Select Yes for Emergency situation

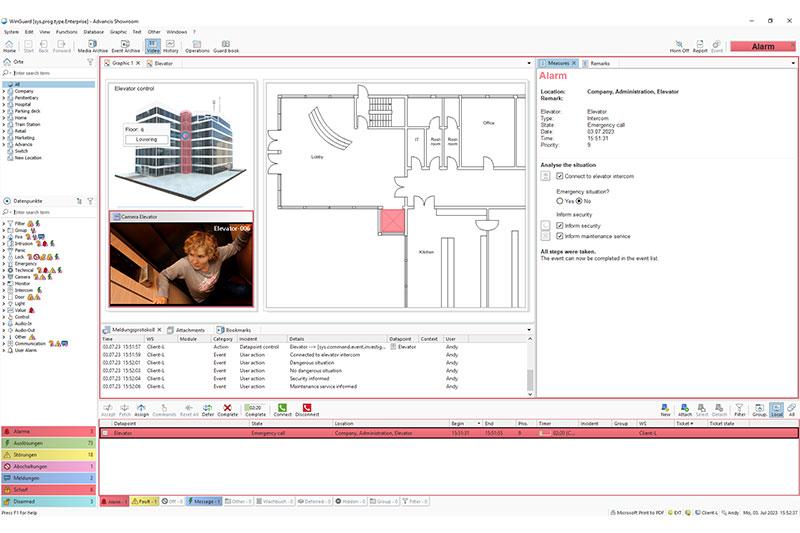click(560, 201)
